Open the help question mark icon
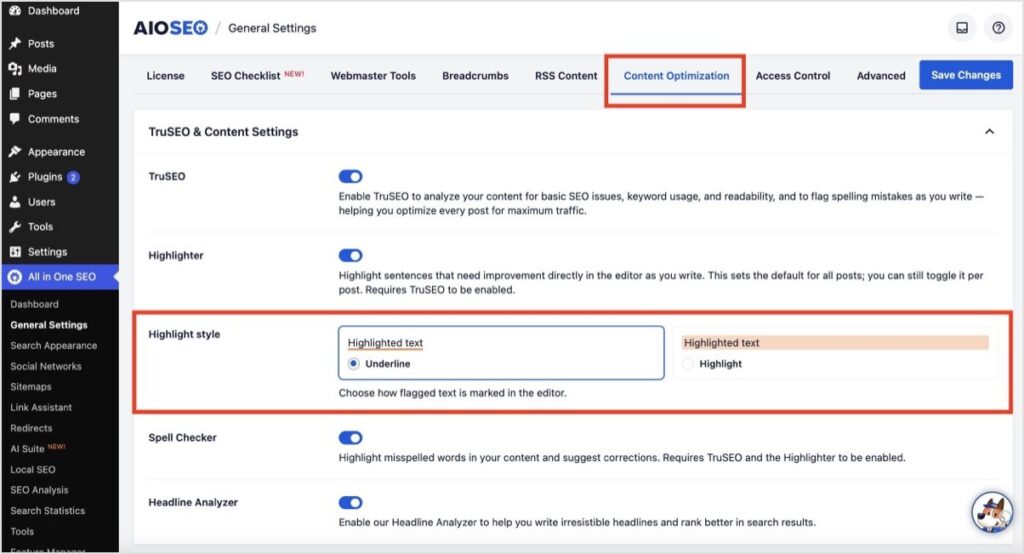This screenshot has width=1024, height=554. click(999, 27)
